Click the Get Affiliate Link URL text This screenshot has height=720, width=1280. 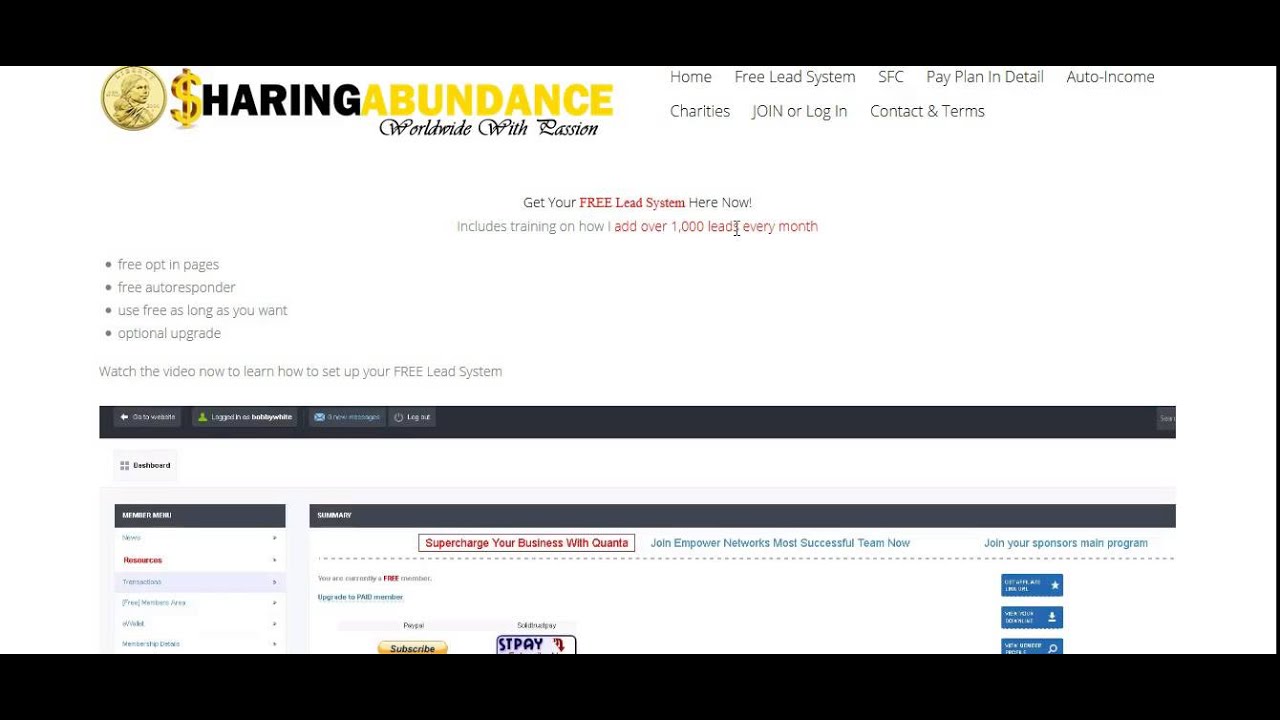tap(1022, 585)
